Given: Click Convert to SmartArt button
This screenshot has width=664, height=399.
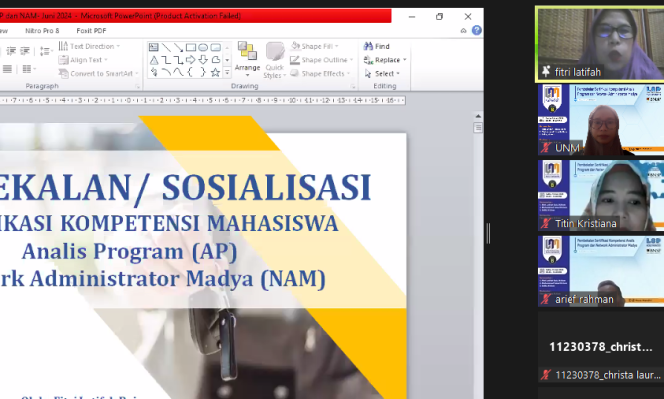Looking at the screenshot, I should point(98,74).
